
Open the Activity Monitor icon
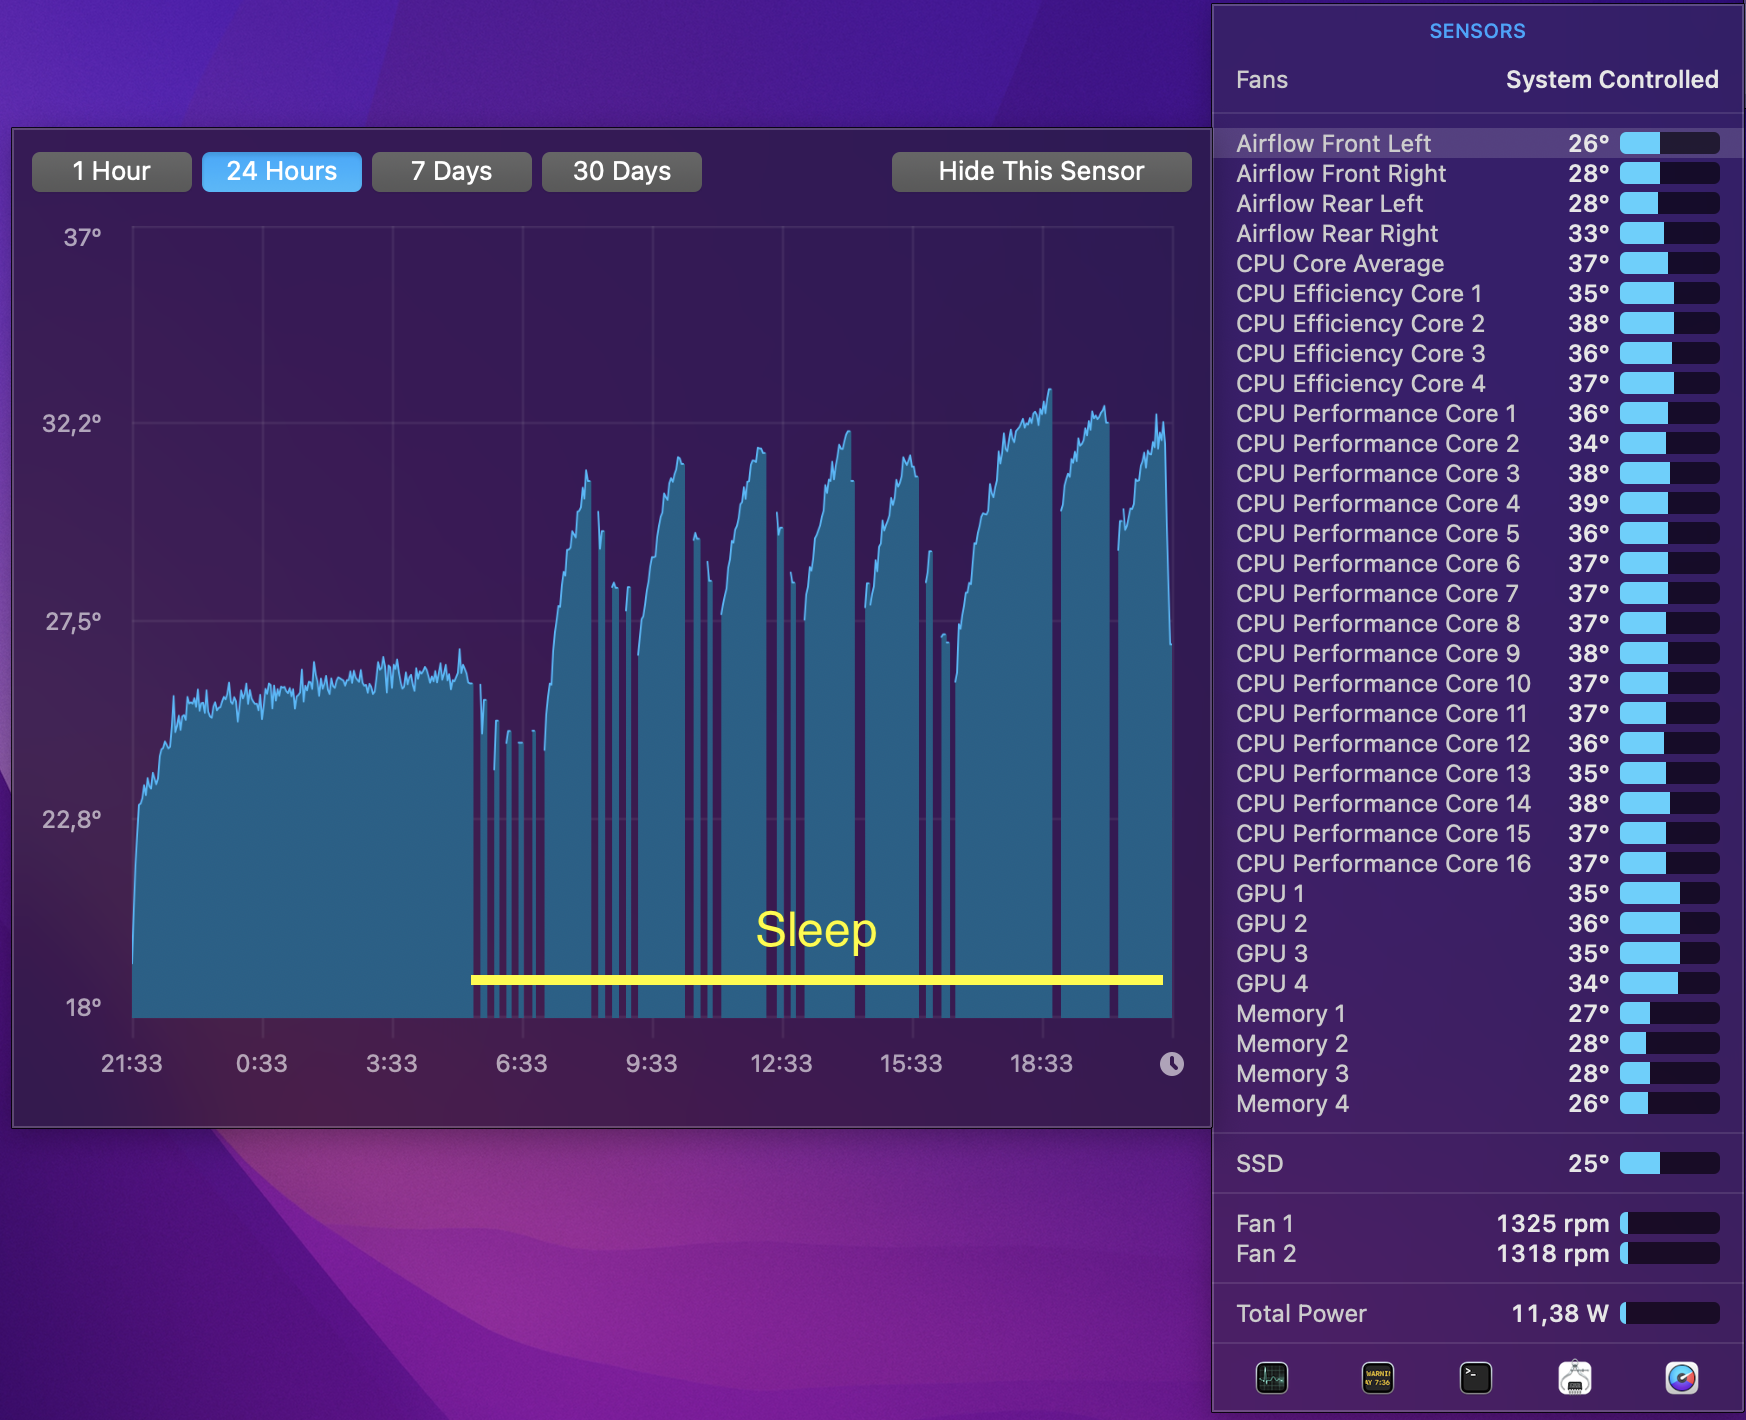1272,1378
